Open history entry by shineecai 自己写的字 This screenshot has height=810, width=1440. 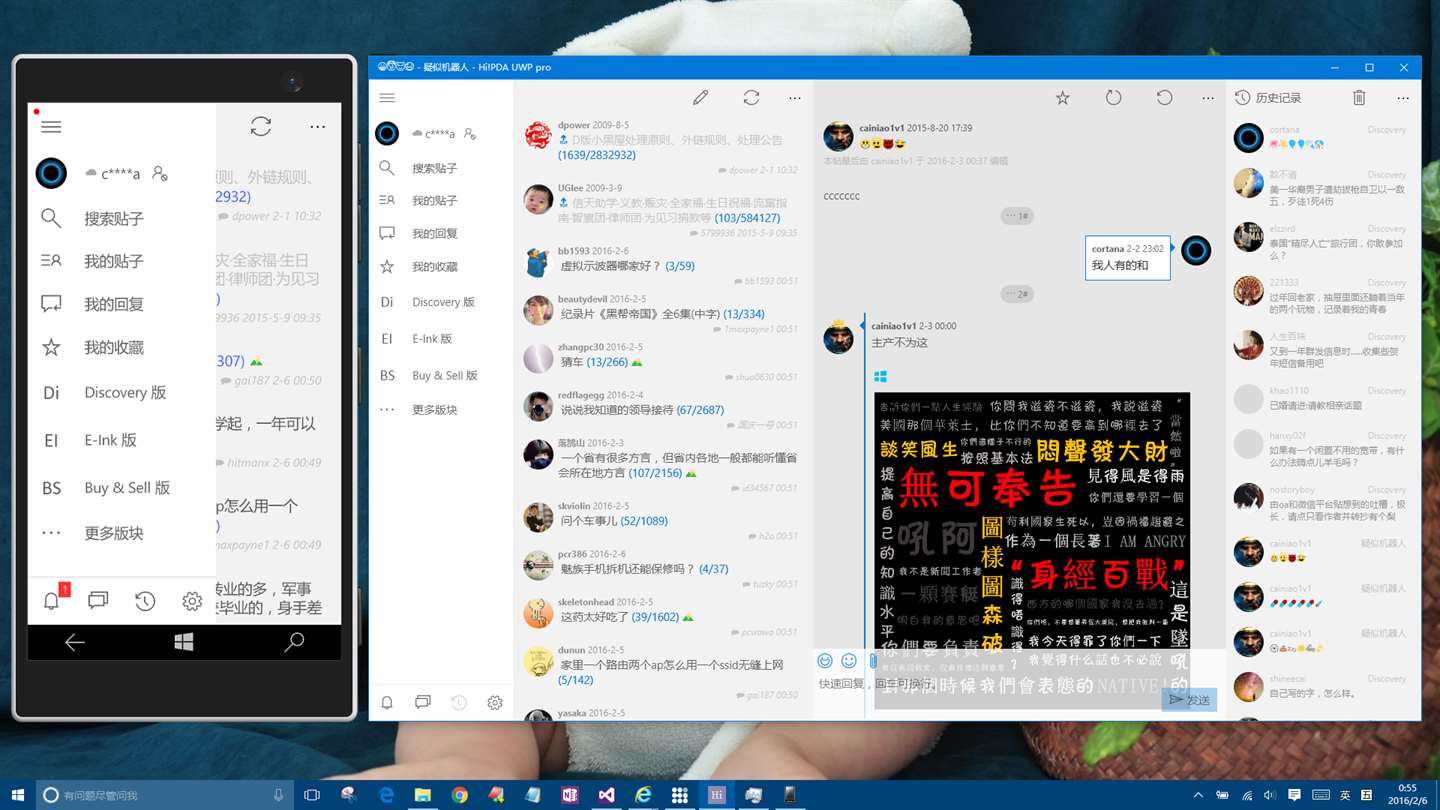click(x=1312, y=693)
